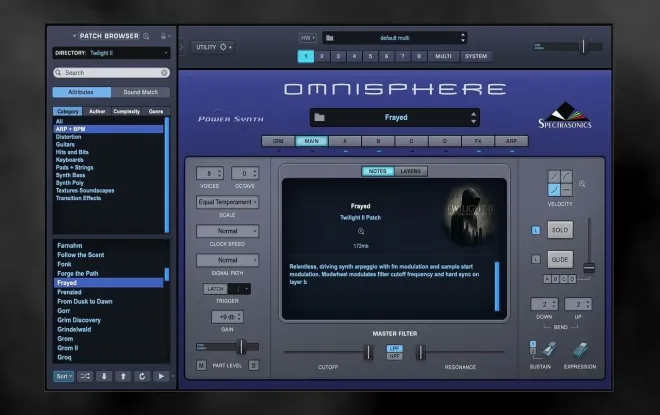The image size is (660, 415).
Task: Select the highlighted concave velocity curve
Action: click(x=554, y=189)
